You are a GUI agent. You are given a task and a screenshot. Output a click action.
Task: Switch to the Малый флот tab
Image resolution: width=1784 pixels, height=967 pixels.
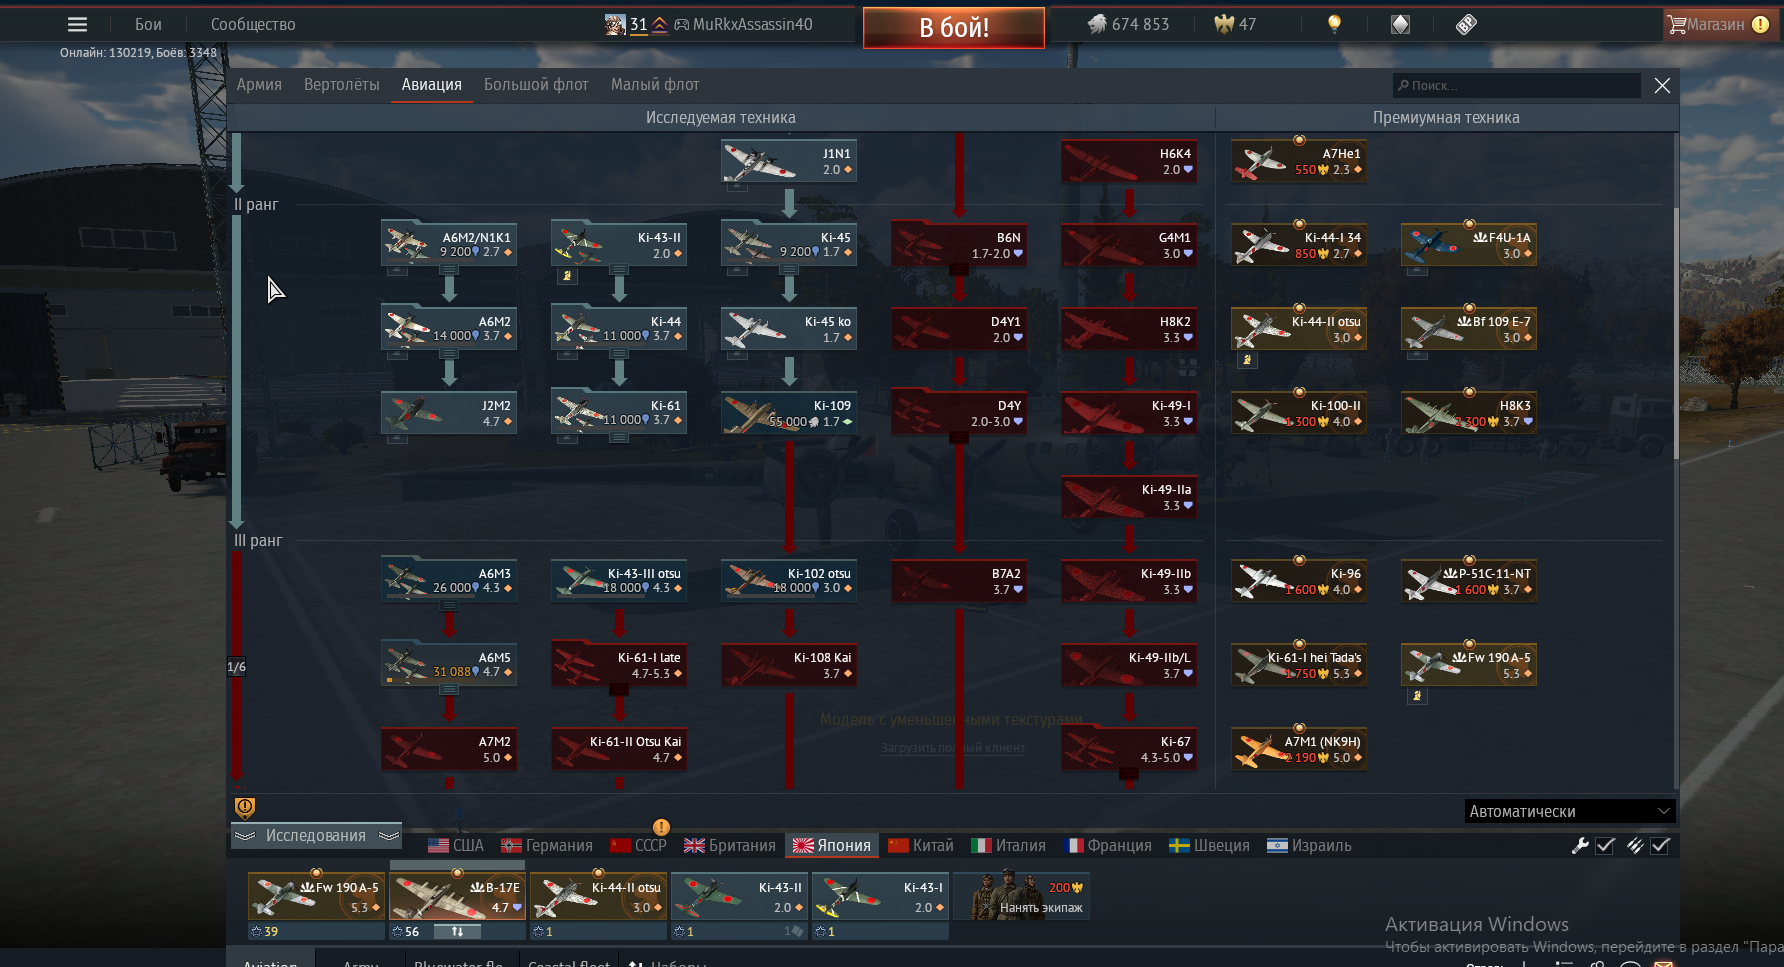[x=655, y=85]
